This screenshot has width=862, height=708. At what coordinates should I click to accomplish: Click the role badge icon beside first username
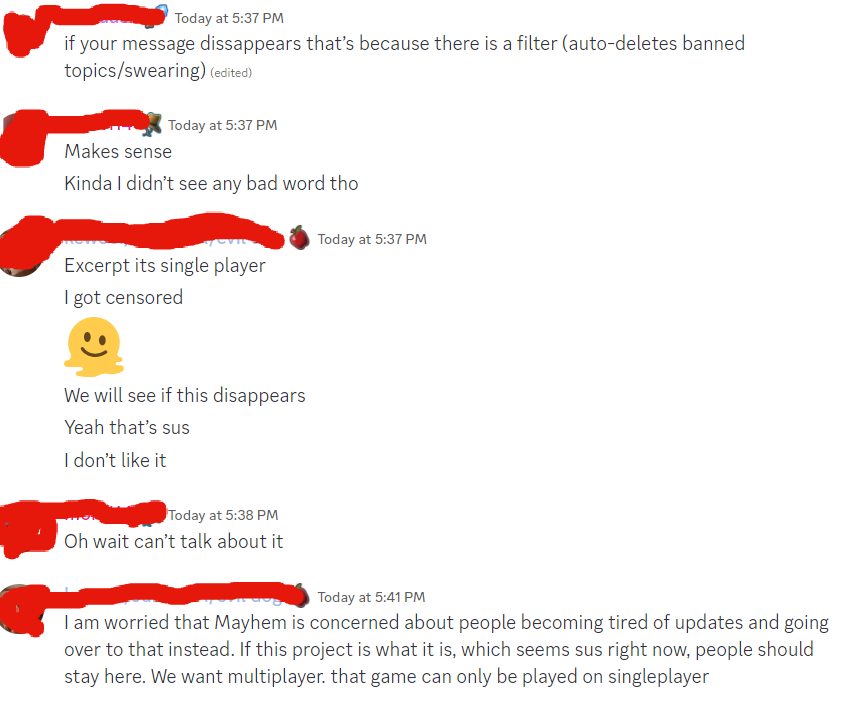coord(160,13)
